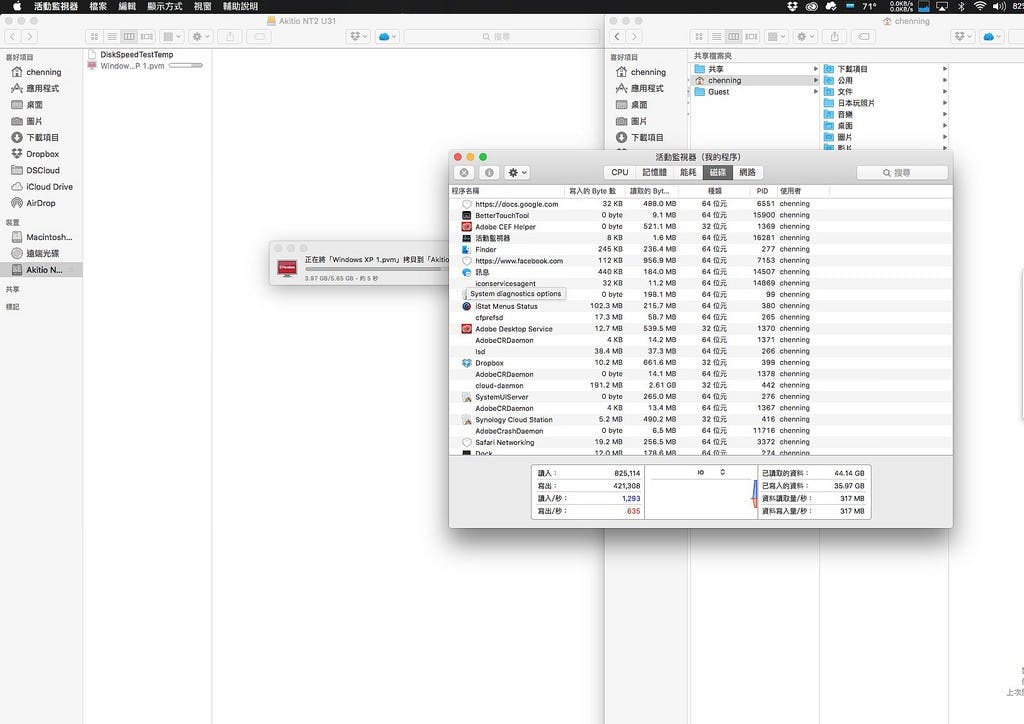Click the process info button in Activity Monitor
The image size is (1024, 724).
489,172
